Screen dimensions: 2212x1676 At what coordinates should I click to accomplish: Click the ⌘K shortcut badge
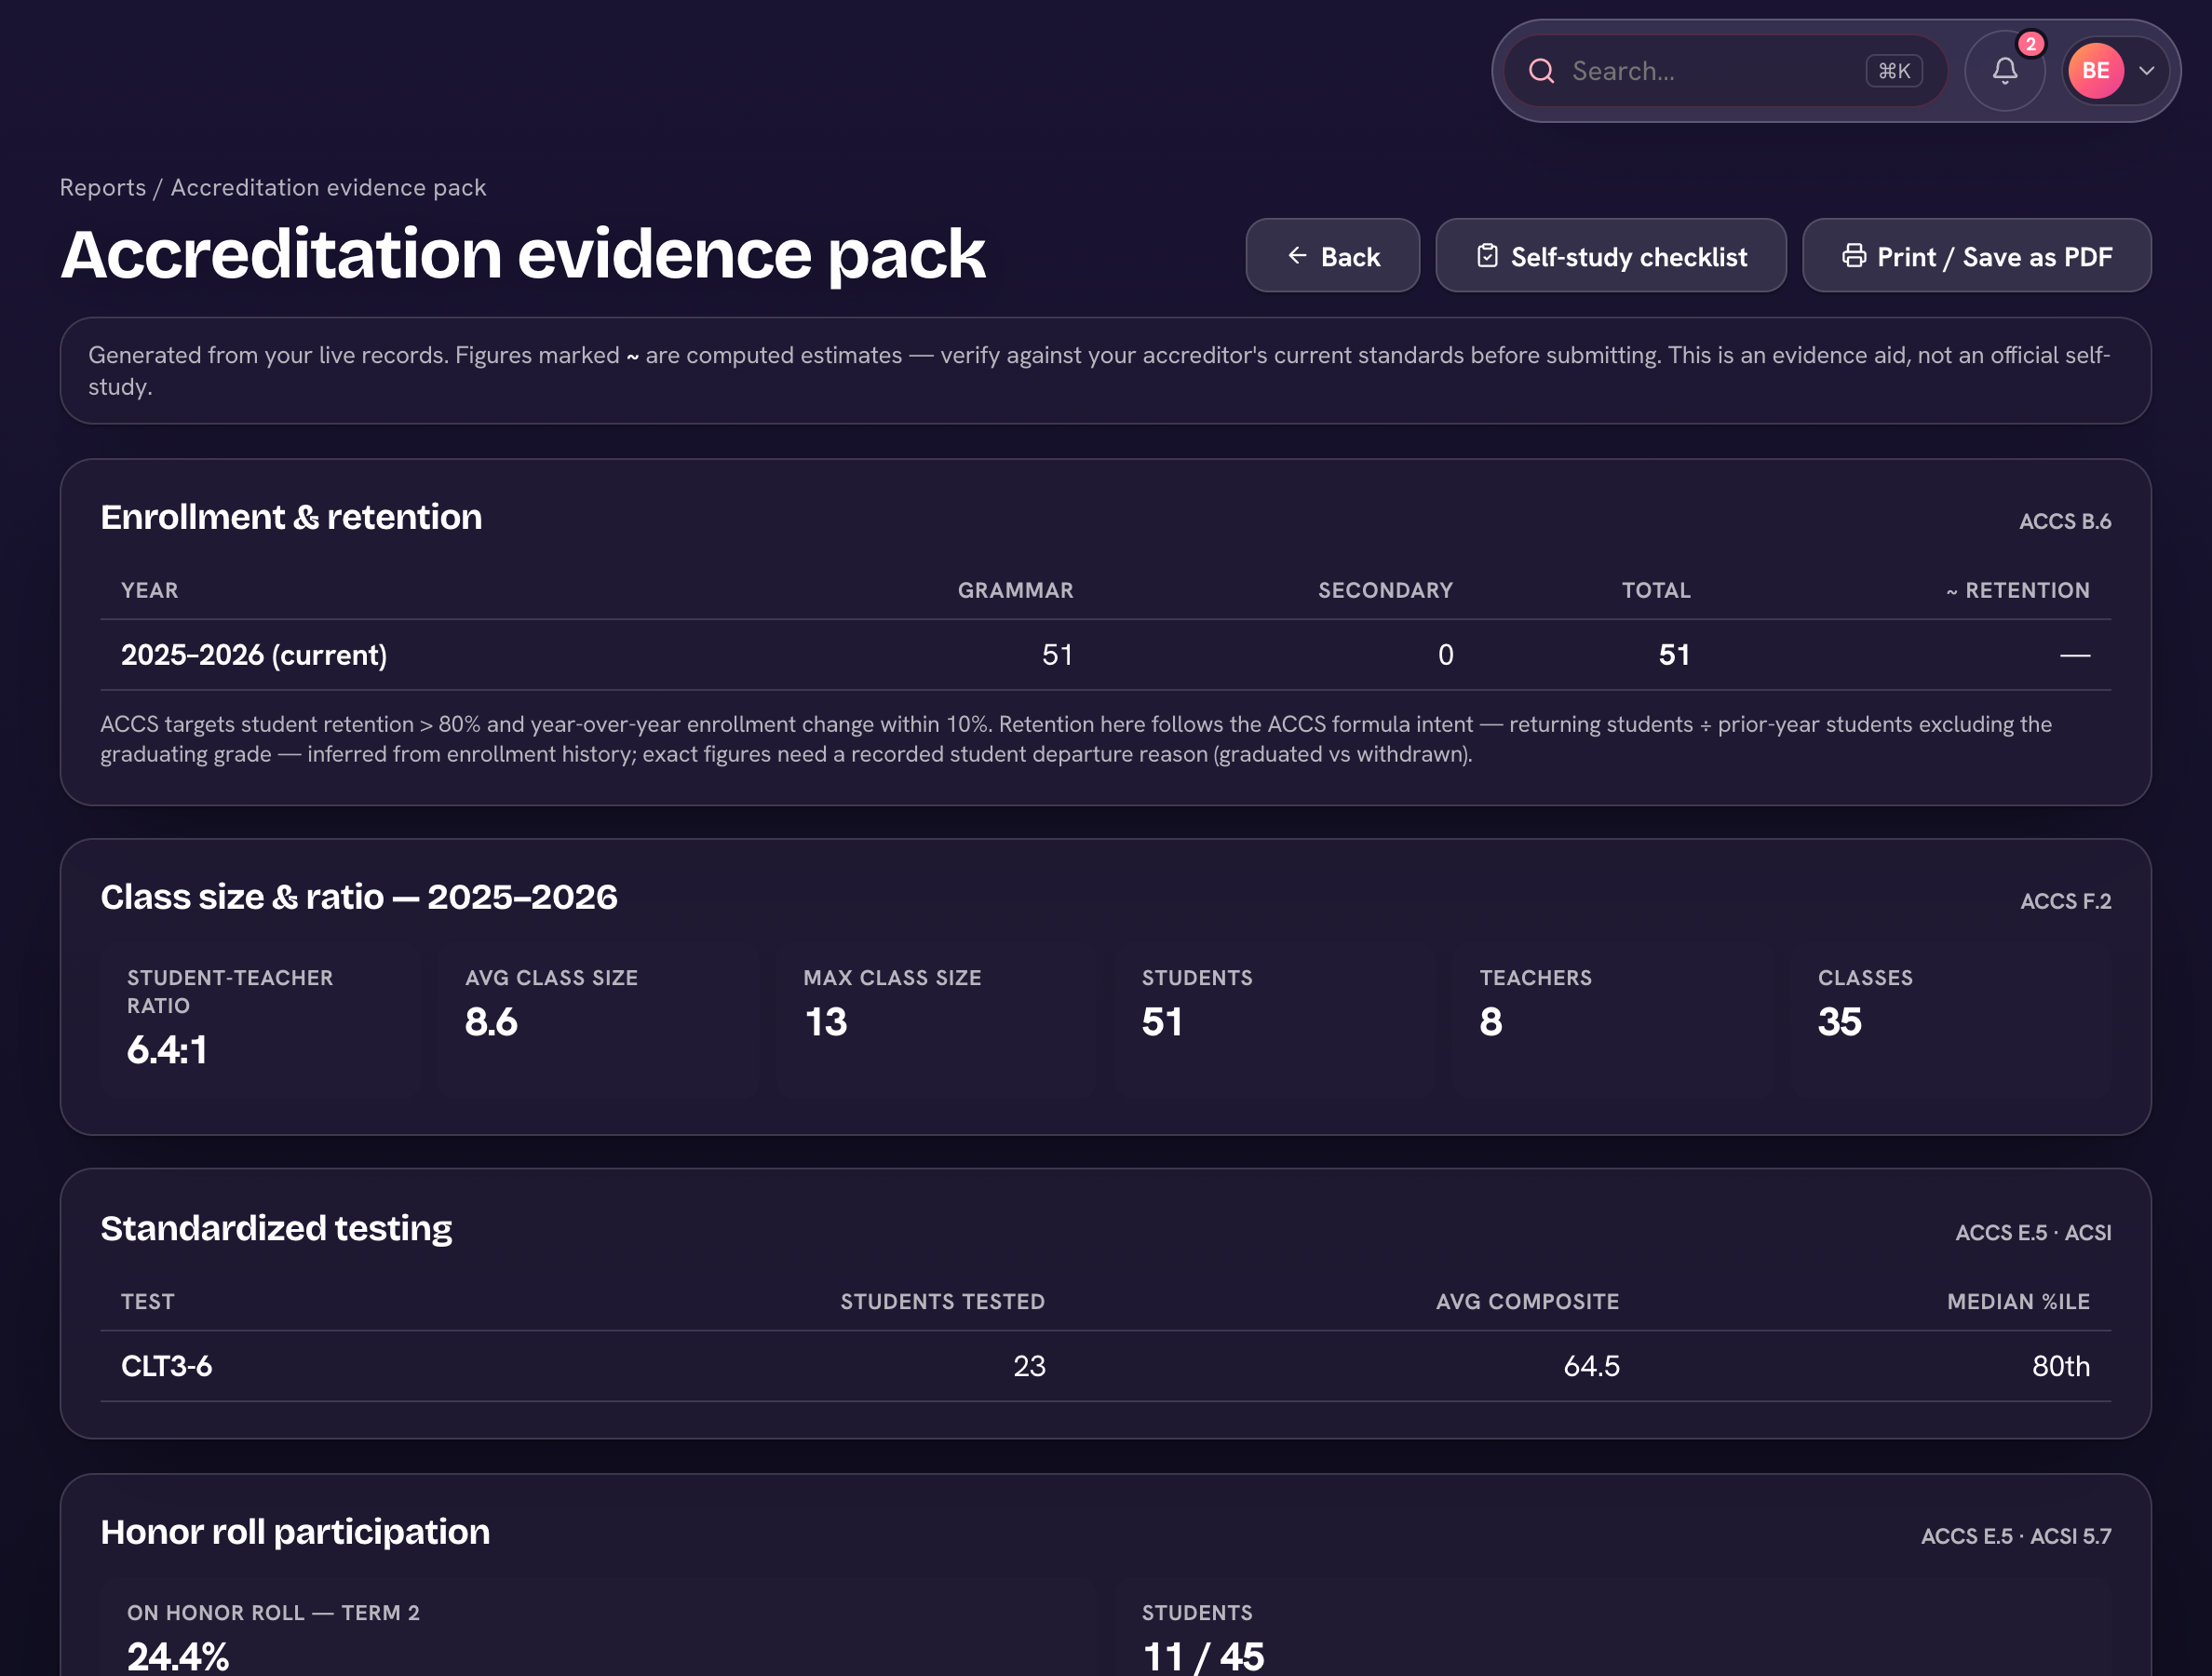(x=1893, y=71)
